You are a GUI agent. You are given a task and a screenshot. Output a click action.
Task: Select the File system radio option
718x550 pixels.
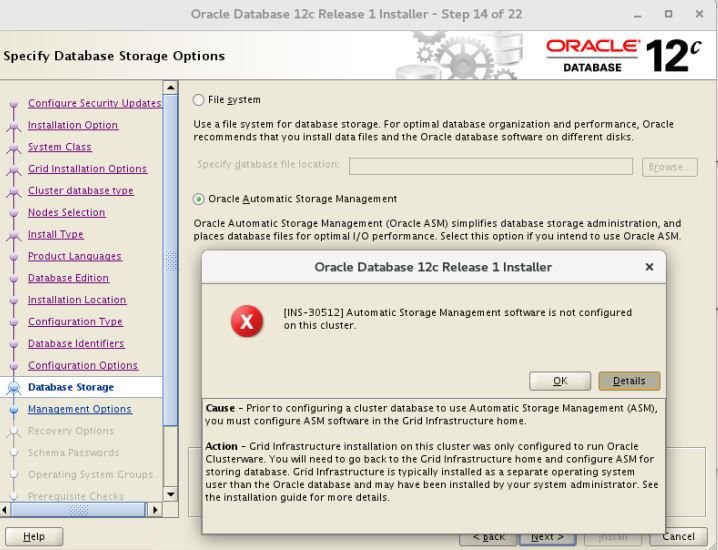click(199, 100)
